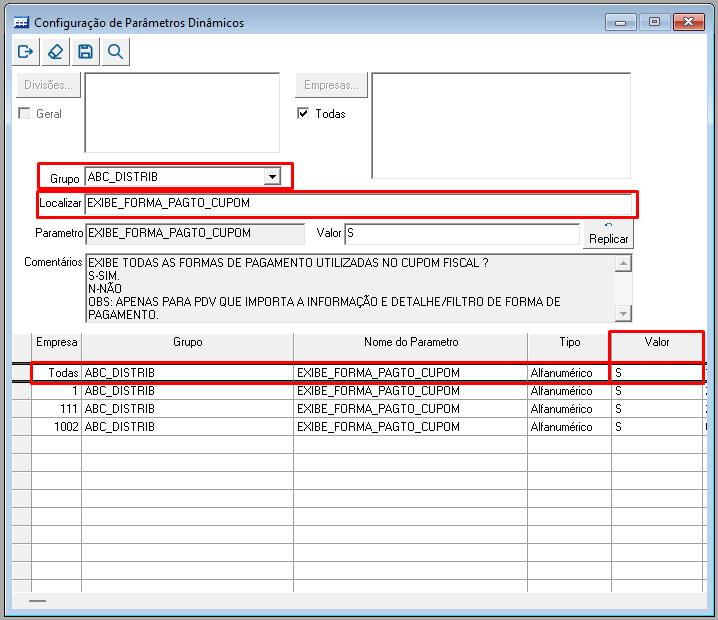Click the Empresa column header
Screen dimensions: 718x620
[x=56, y=347]
